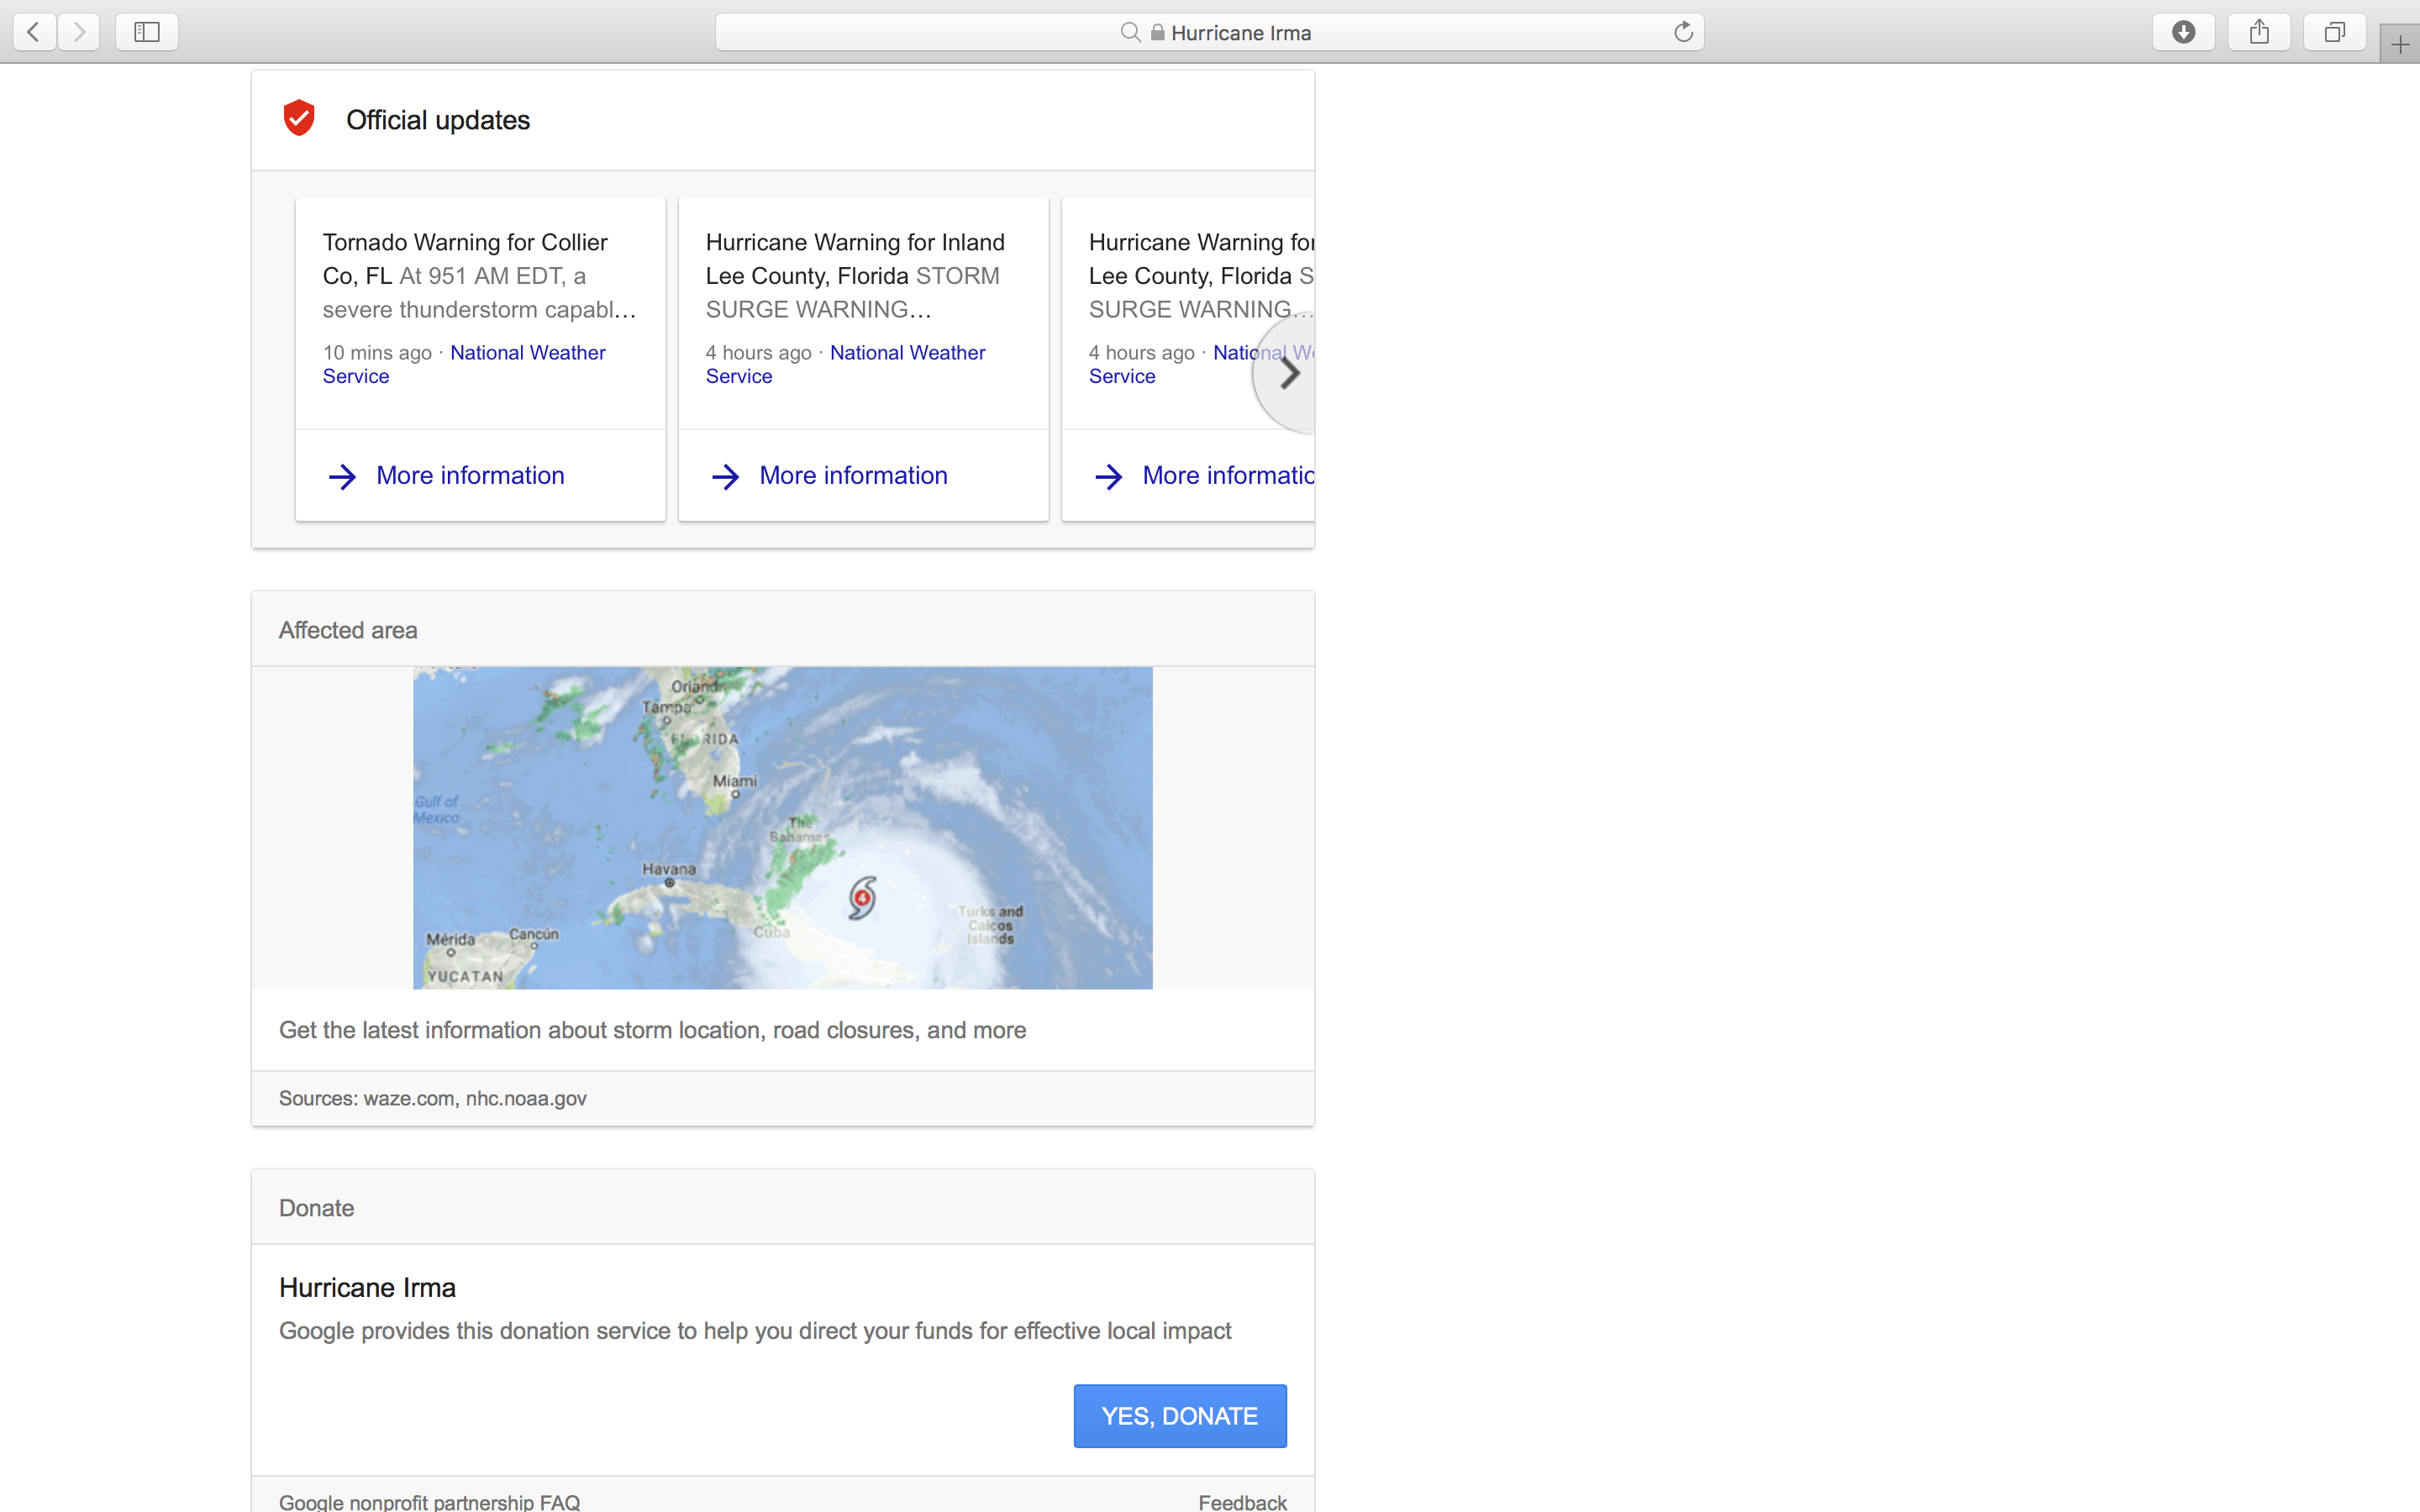Open the Affected area map thumbnail

tap(782, 828)
